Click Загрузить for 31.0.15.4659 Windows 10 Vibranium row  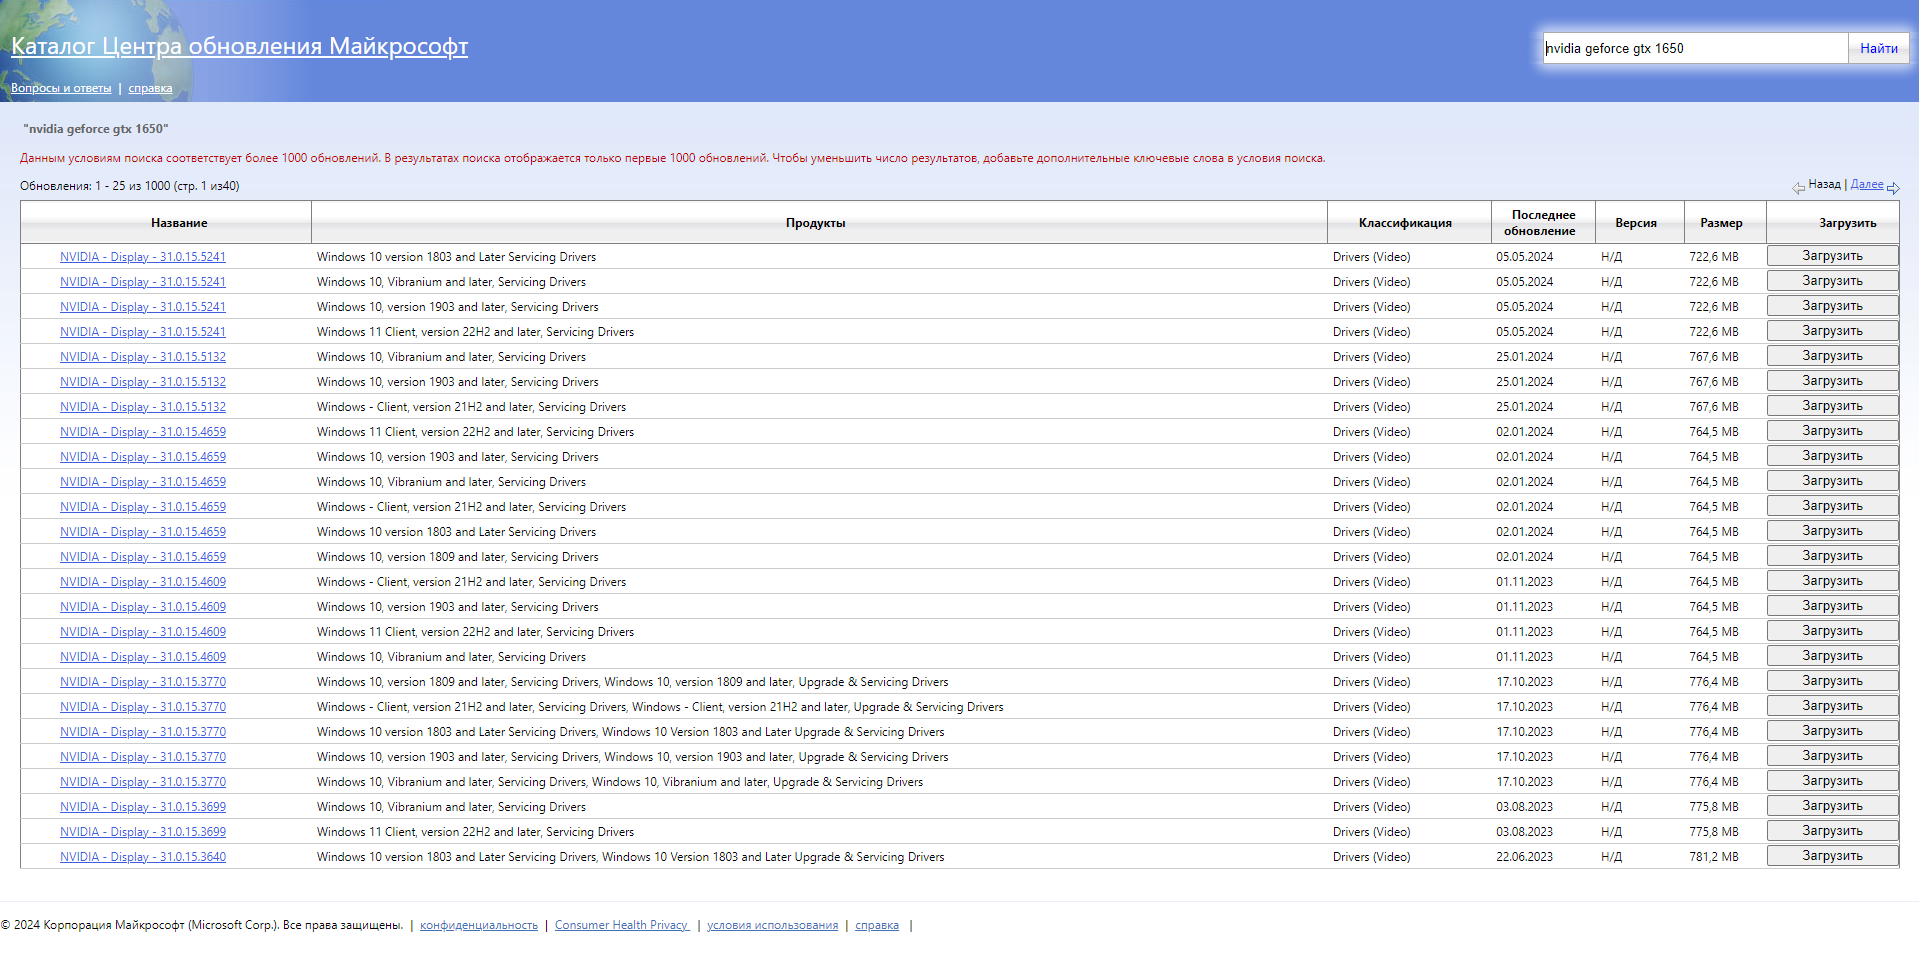click(1832, 481)
